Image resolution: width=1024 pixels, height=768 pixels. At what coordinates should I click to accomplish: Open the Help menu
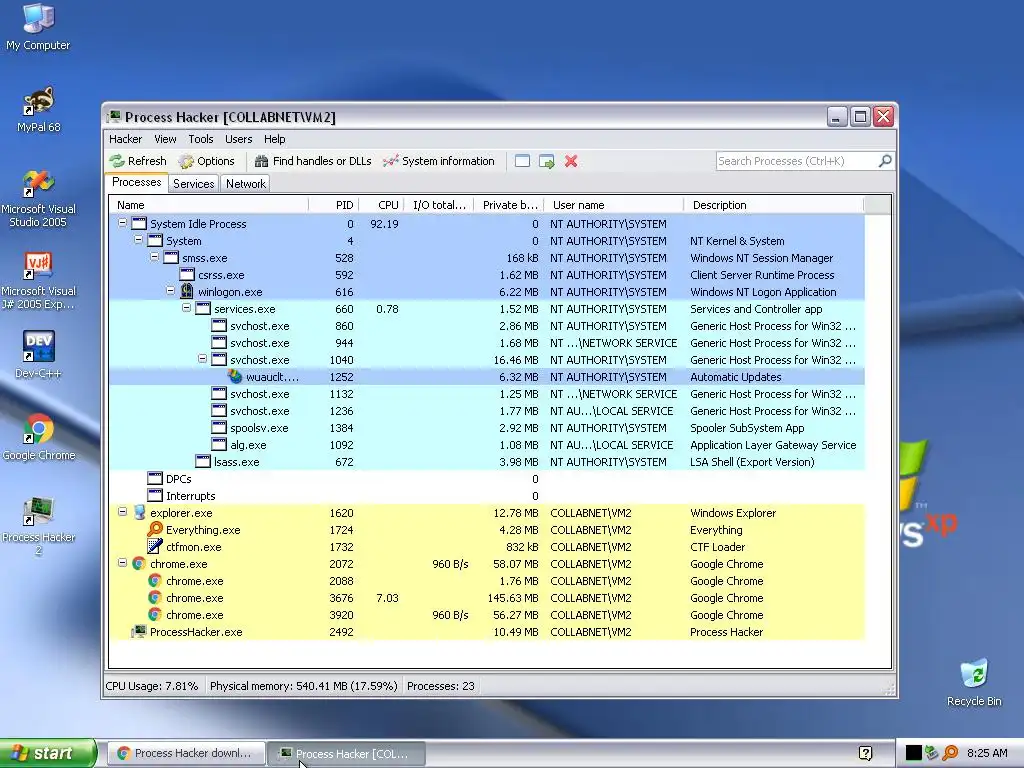pos(274,139)
